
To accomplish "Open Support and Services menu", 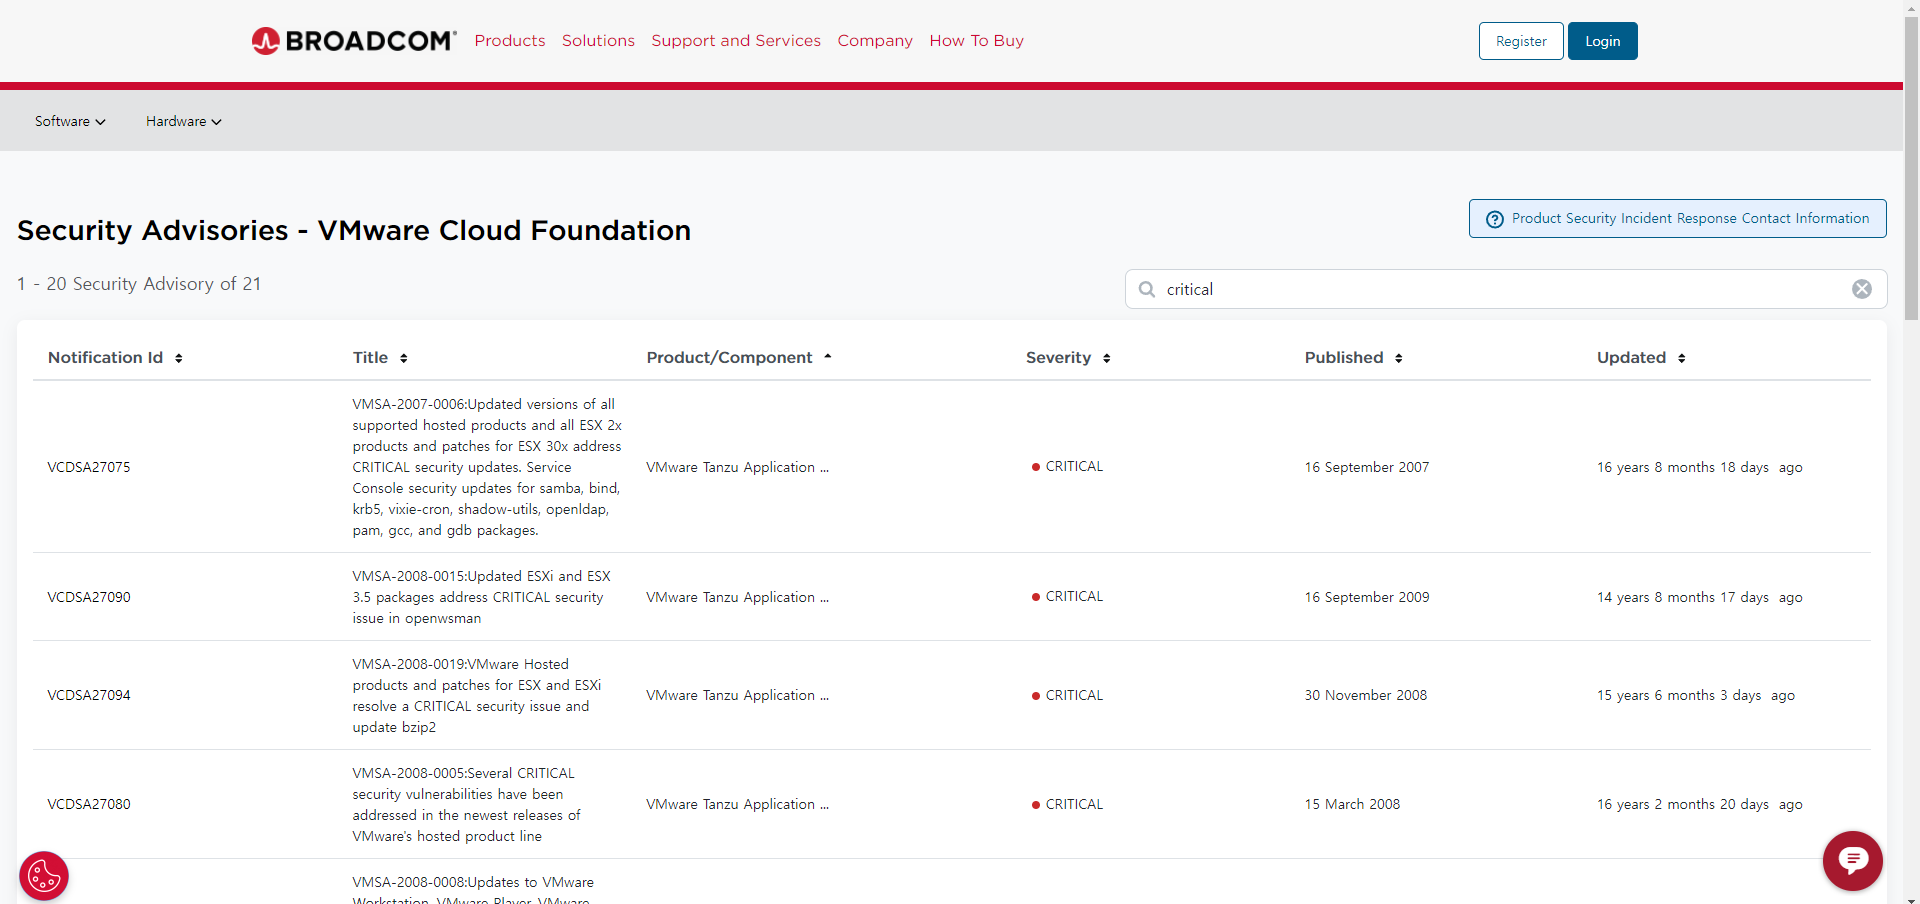I will click(x=736, y=41).
